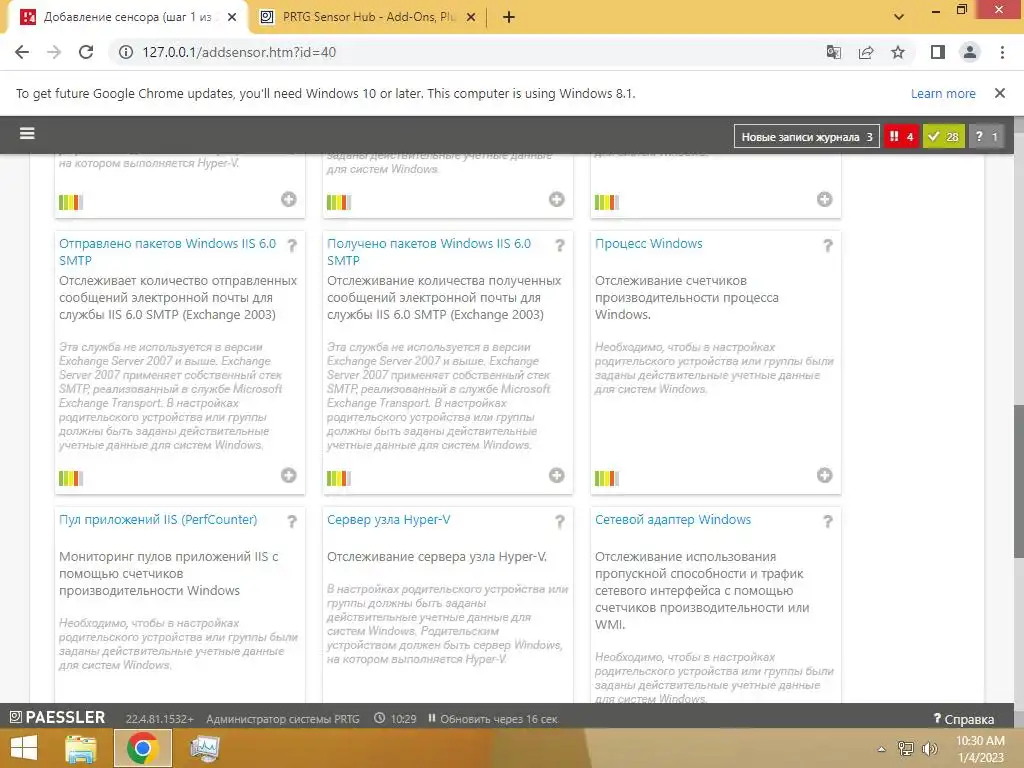Open File Explorer from taskbar
This screenshot has width=1024, height=768.
point(81,748)
